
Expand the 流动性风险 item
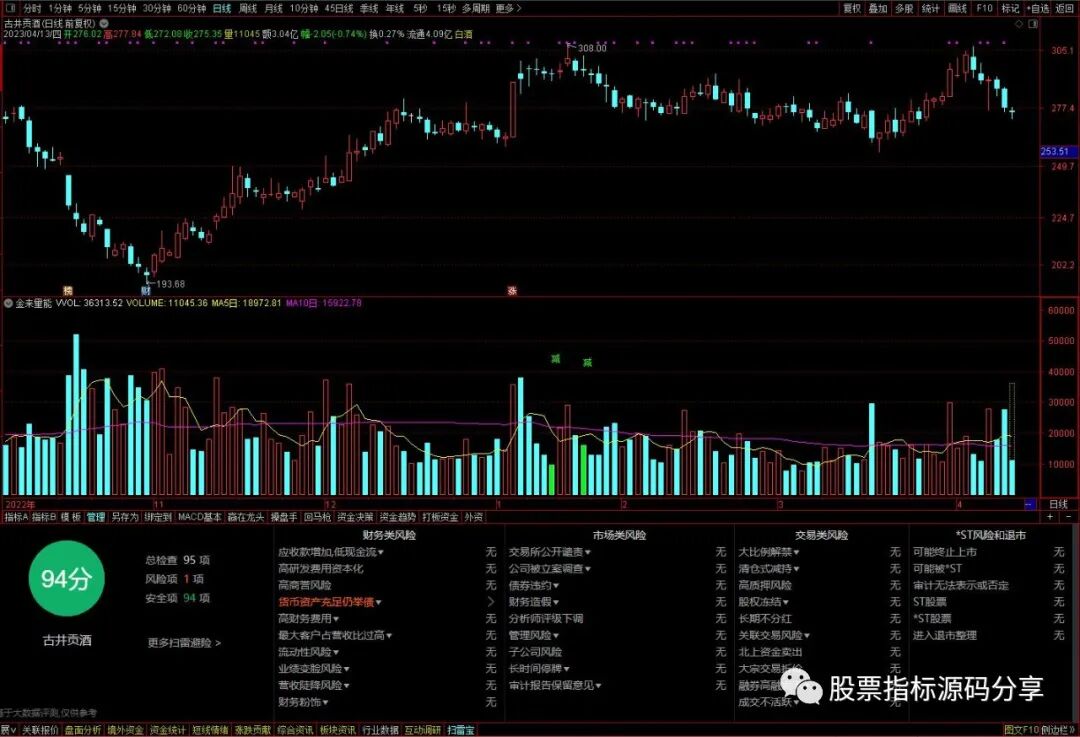(x=308, y=652)
